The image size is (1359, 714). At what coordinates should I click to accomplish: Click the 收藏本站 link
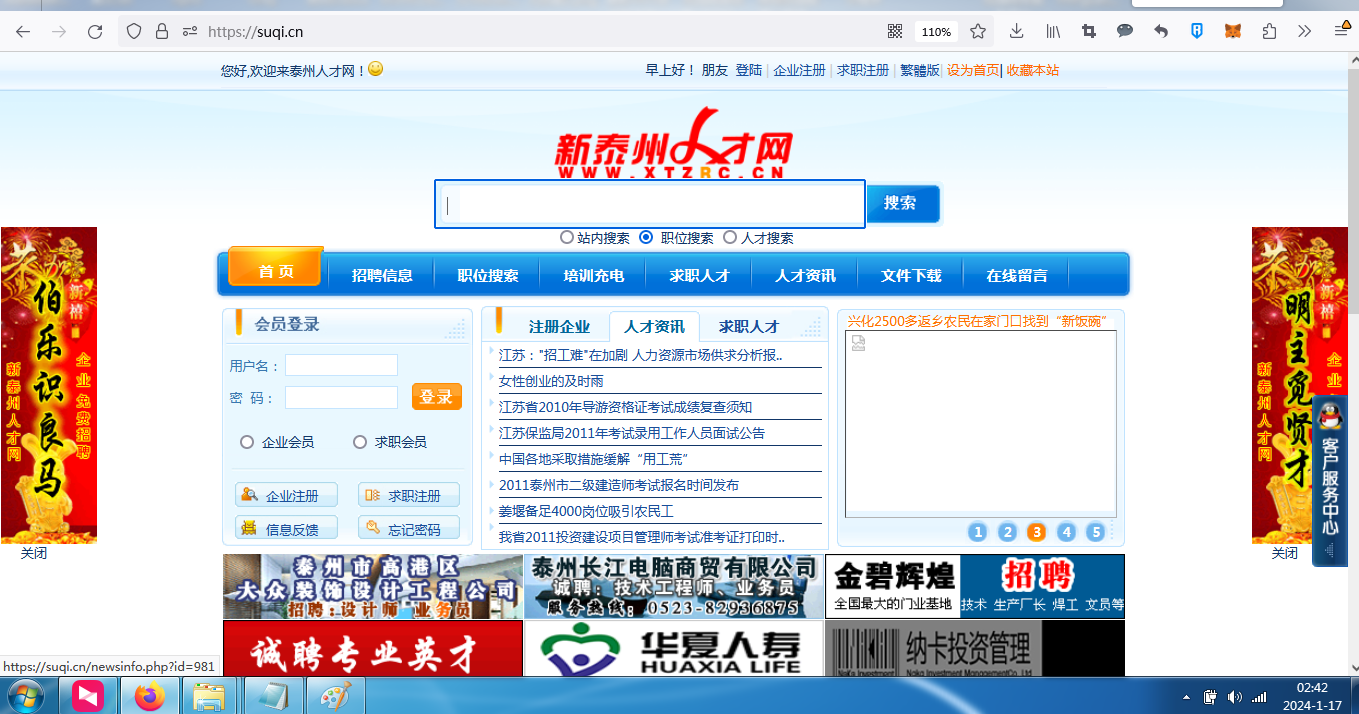point(1033,70)
